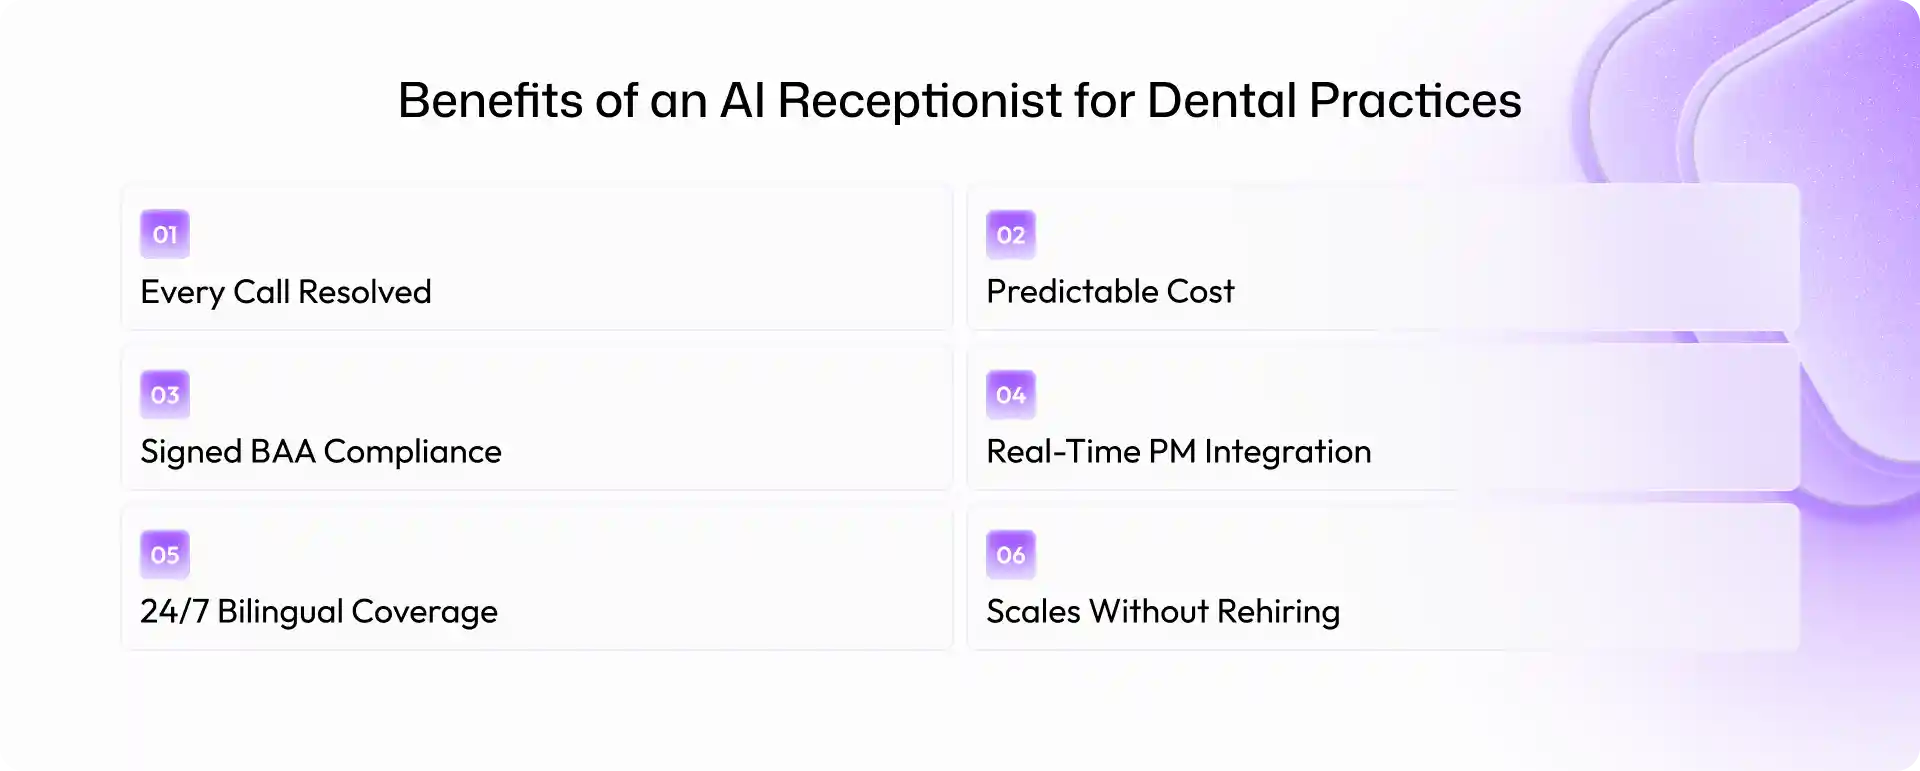Select the 03 purple badge
The width and height of the screenshot is (1920, 771).
tap(165, 395)
